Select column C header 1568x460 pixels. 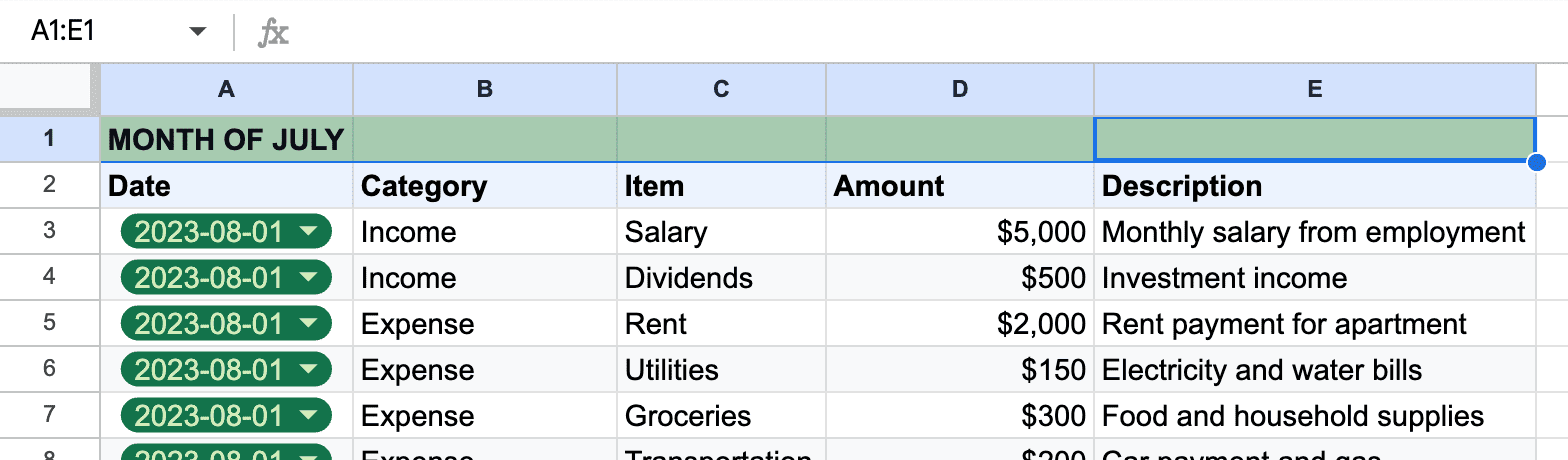click(722, 90)
